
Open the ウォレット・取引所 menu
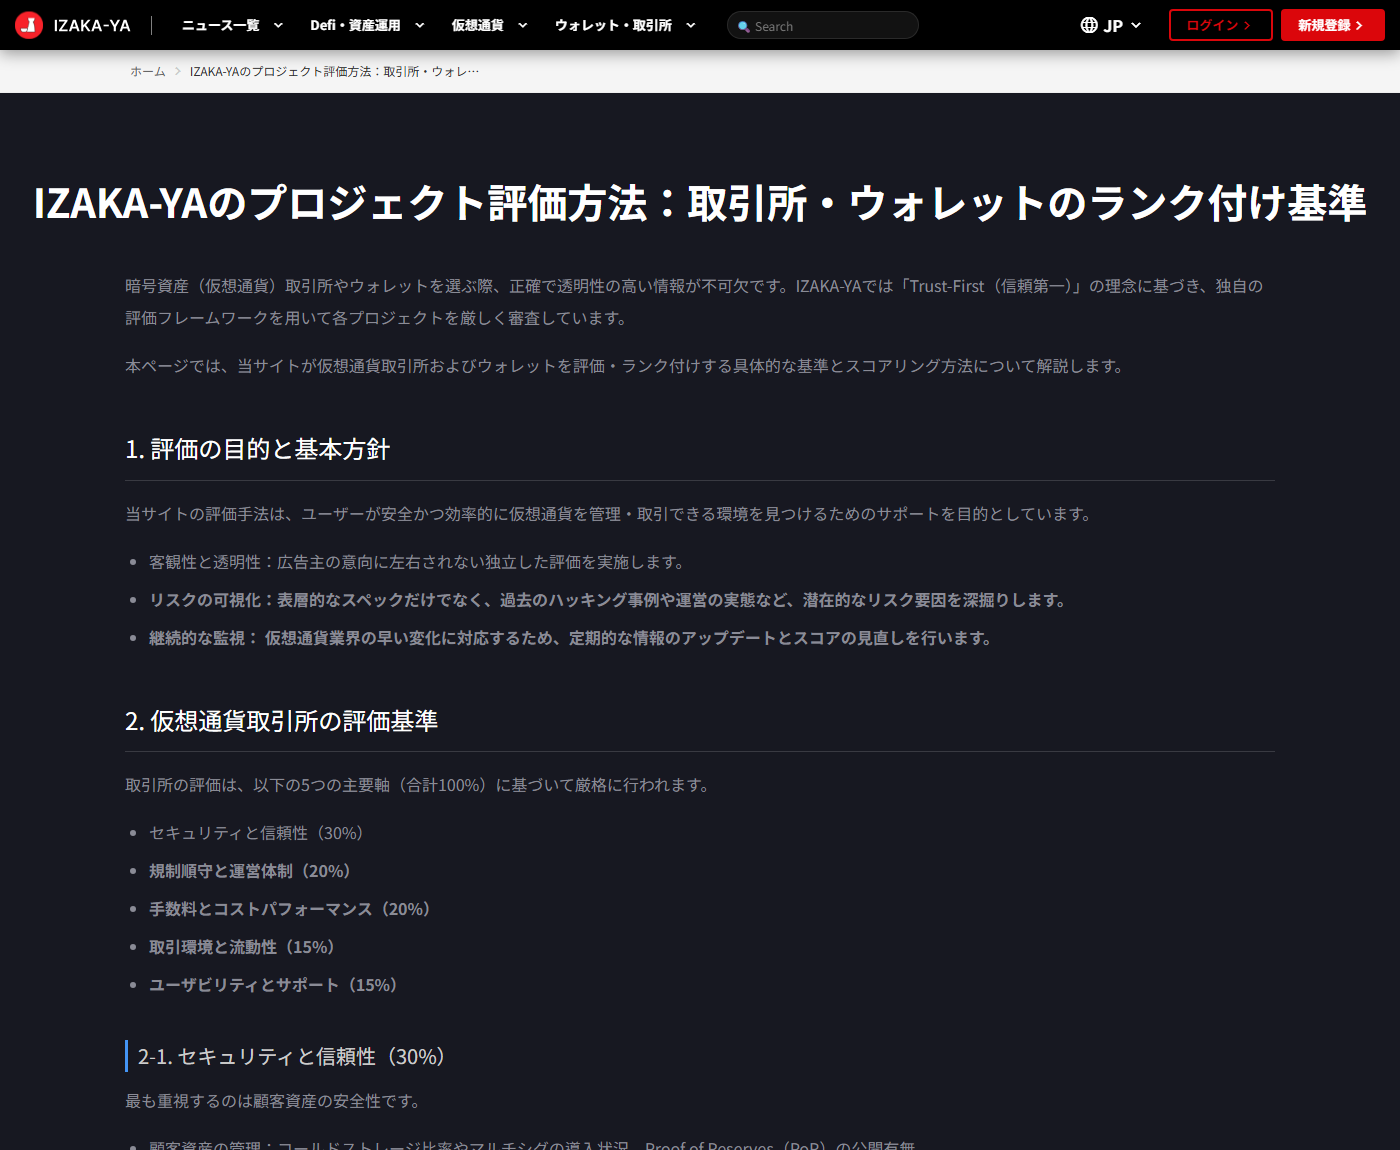(613, 25)
